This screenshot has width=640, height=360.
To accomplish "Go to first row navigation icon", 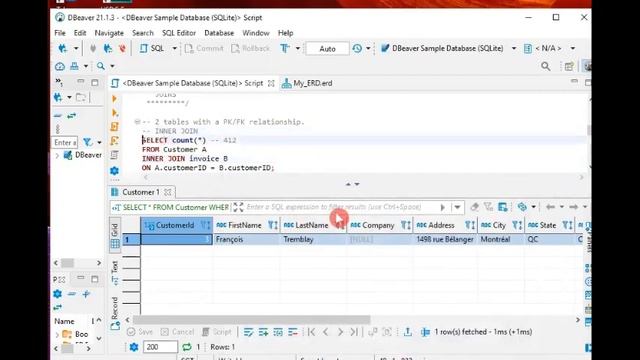I will (311, 332).
